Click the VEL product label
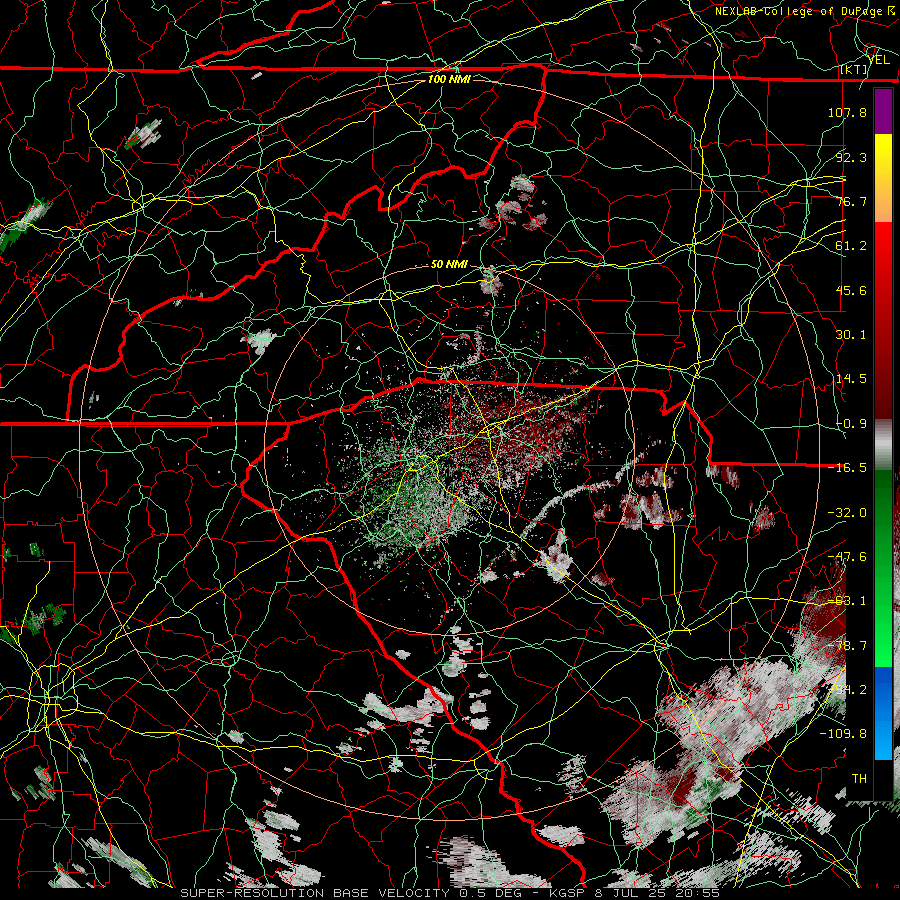900x900 pixels. (879, 60)
